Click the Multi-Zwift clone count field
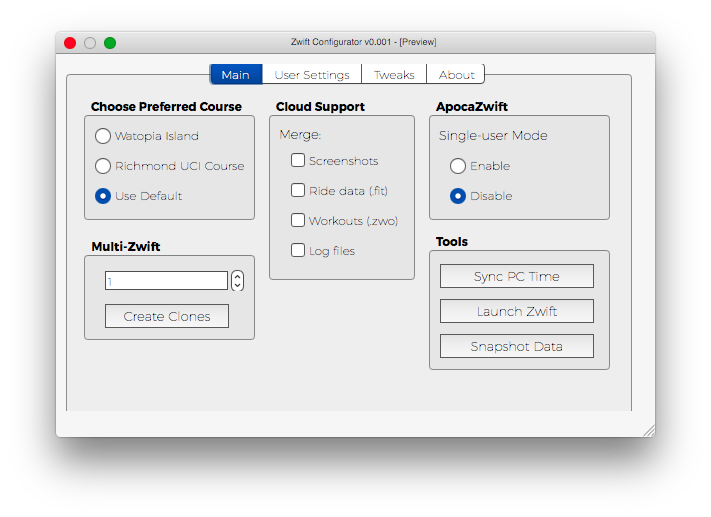This screenshot has height=517, width=711. [x=166, y=281]
